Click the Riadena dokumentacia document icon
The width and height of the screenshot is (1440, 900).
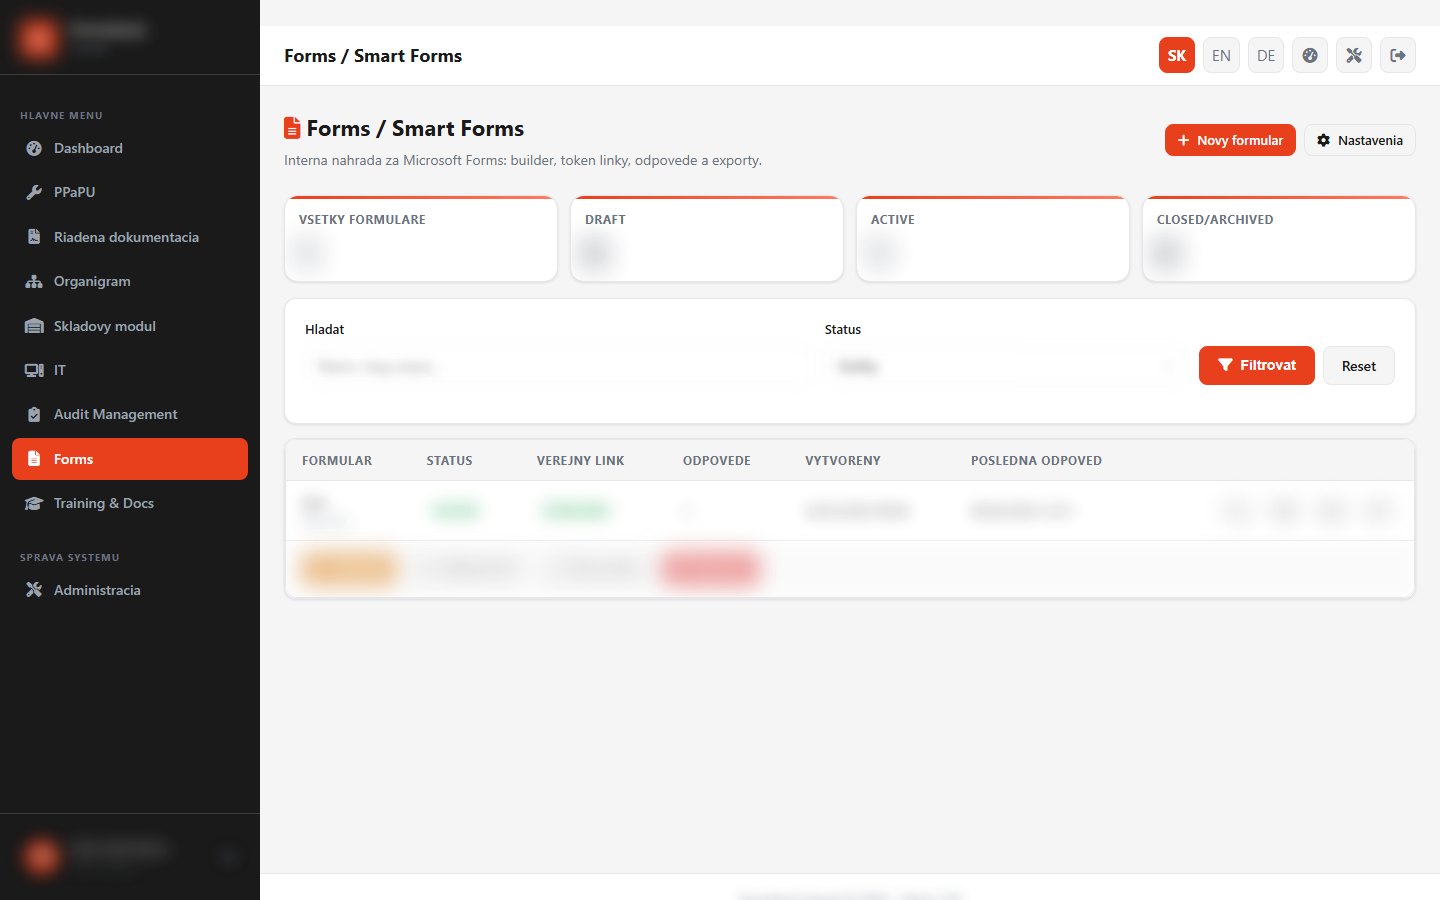[34, 237]
